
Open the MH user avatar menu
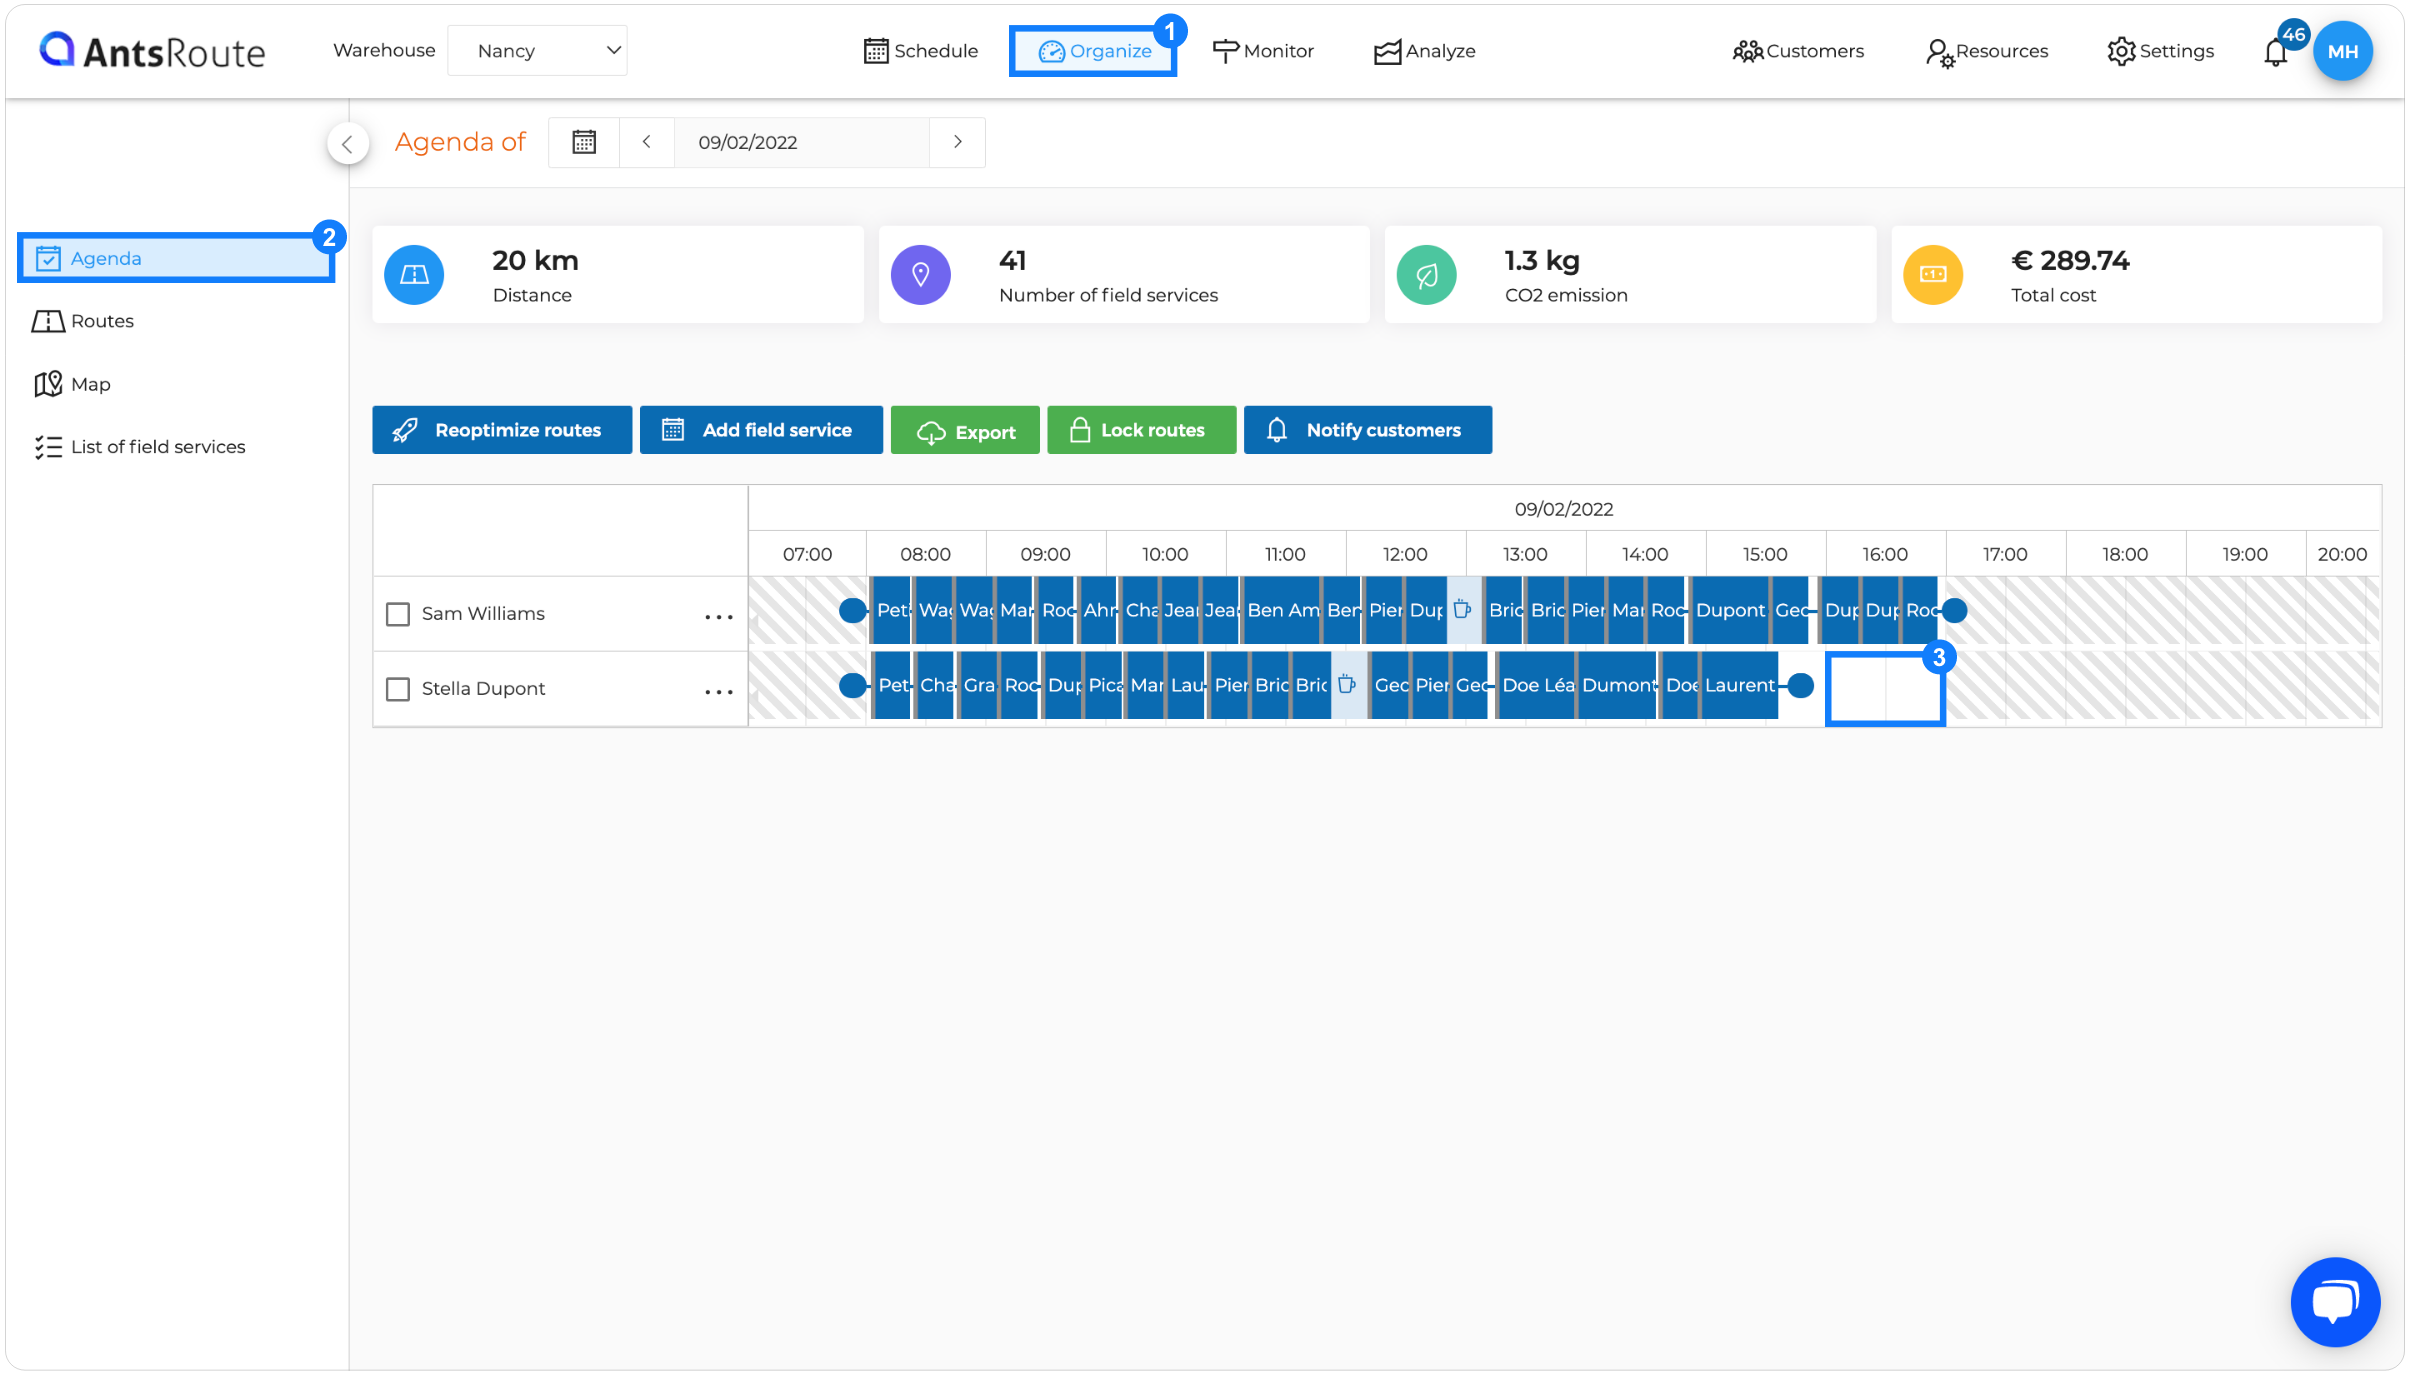click(x=2343, y=51)
